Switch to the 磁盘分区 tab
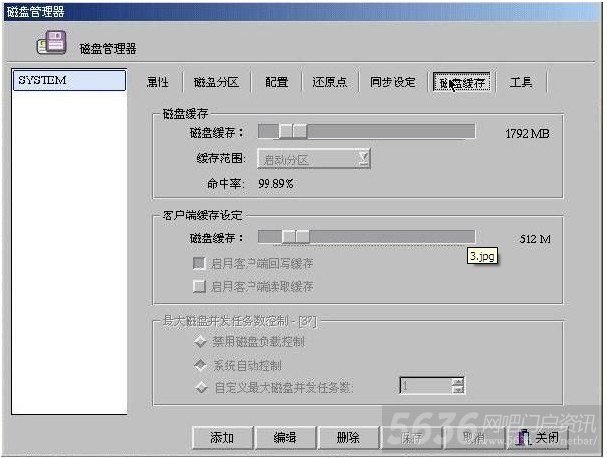The image size is (607, 458). click(x=216, y=82)
